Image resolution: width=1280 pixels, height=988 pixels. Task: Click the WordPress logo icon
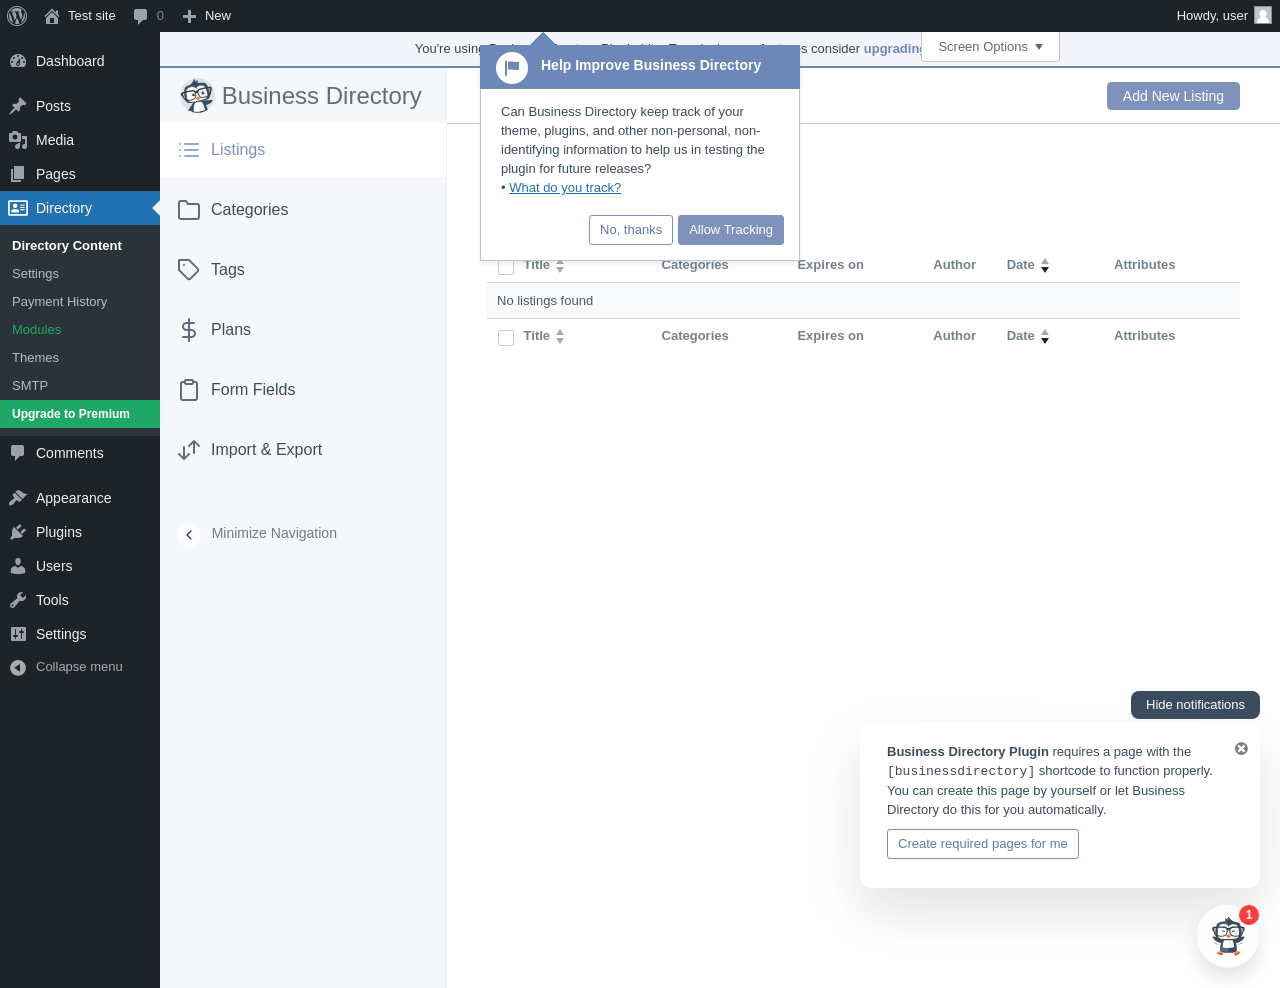tap(17, 16)
